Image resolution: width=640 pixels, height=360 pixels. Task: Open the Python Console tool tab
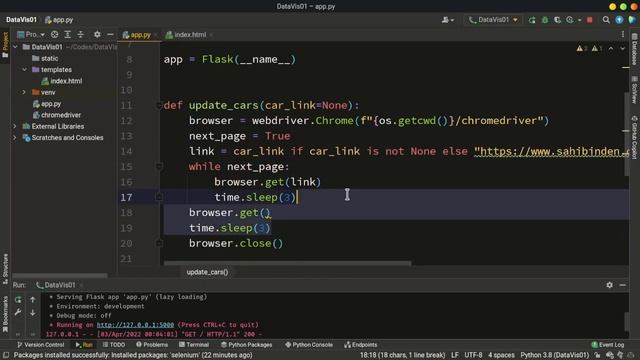point(309,345)
